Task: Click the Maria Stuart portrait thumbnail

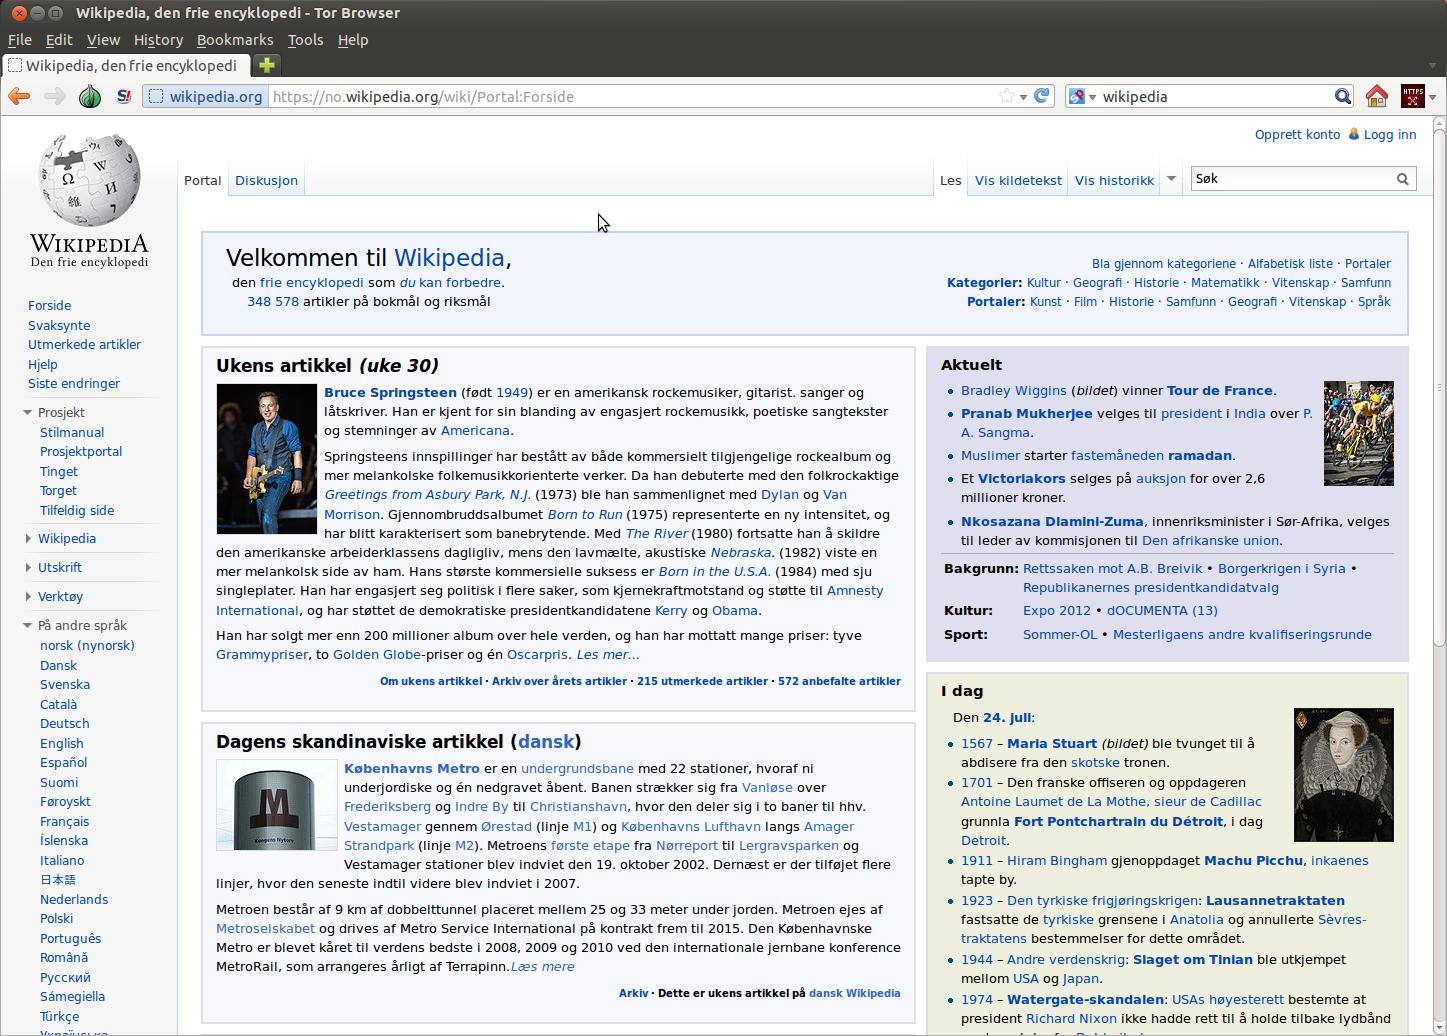Action: [x=1343, y=775]
